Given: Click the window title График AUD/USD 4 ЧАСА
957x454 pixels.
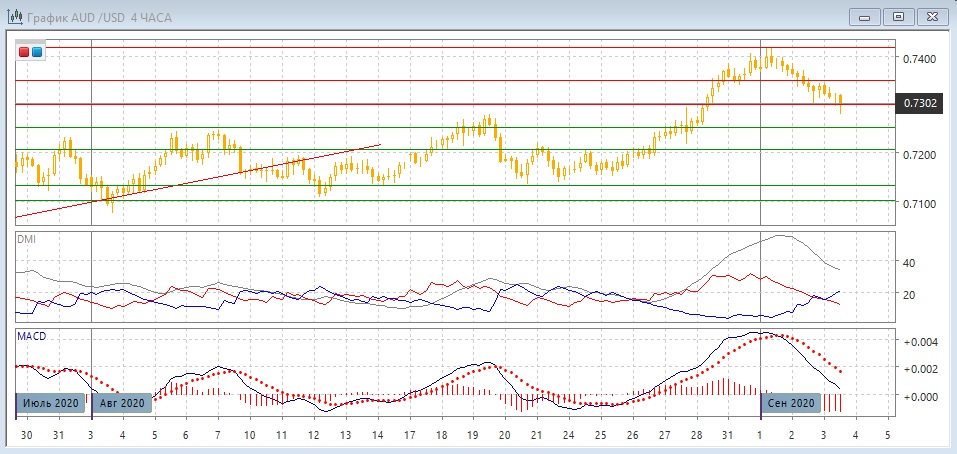Looking at the screenshot, I should pyautogui.click(x=90, y=17).
